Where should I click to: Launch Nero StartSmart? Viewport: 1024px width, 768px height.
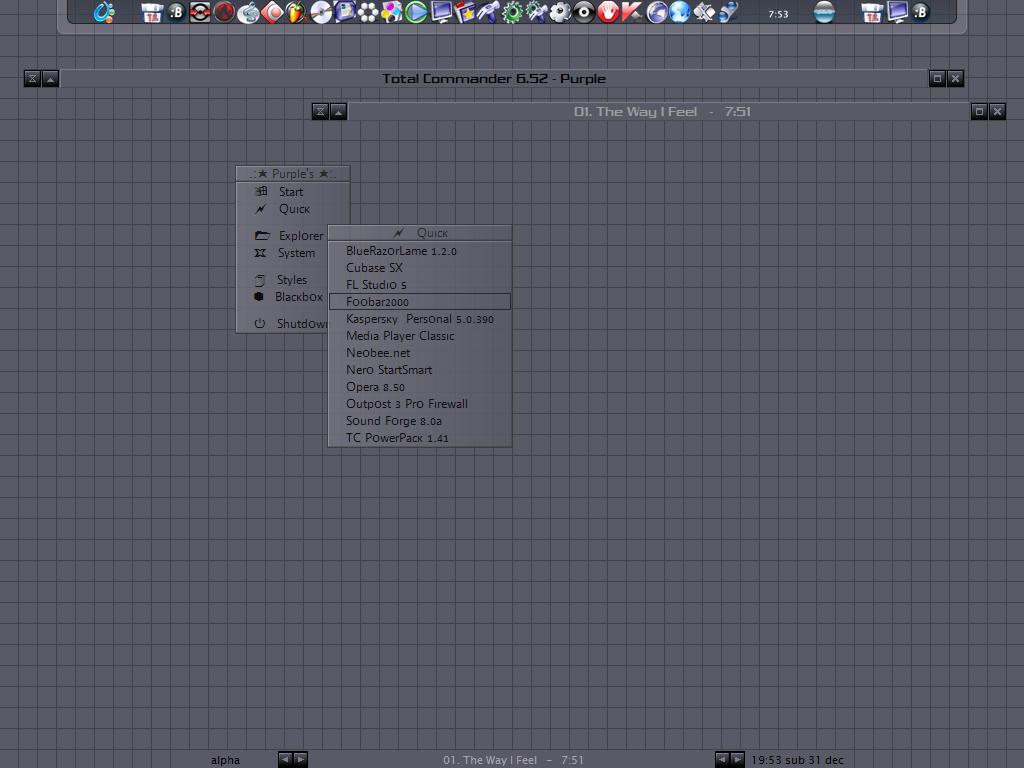(420, 370)
